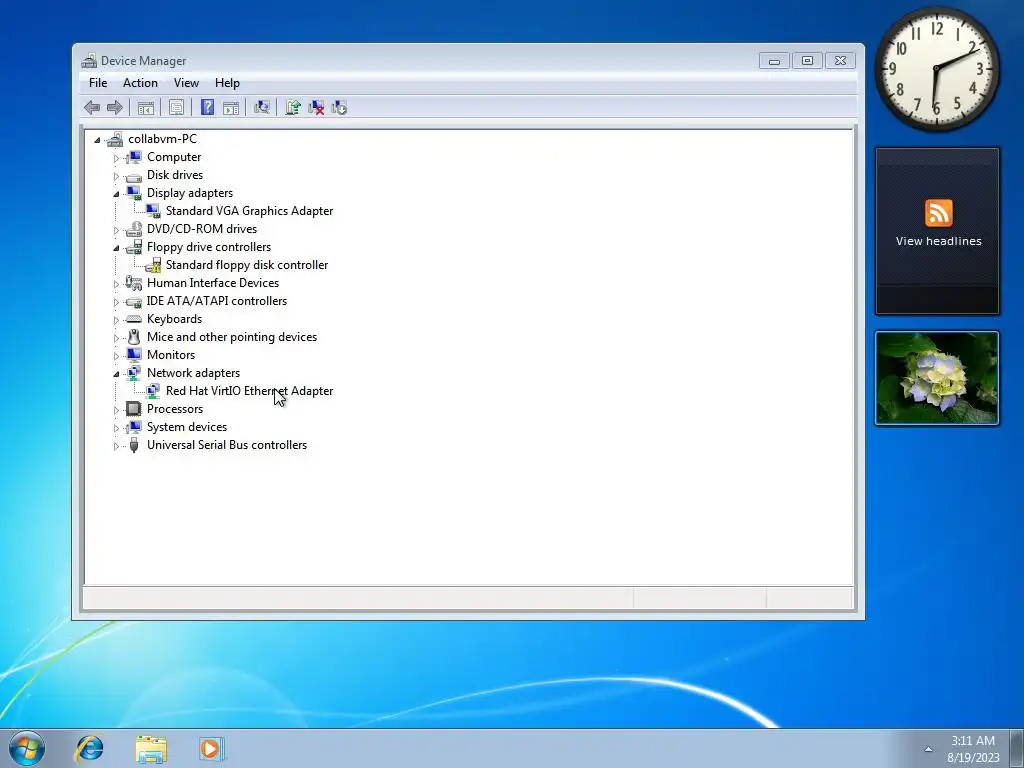This screenshot has height=768, width=1024.
Task: Open the Action menu
Action: [x=140, y=83]
